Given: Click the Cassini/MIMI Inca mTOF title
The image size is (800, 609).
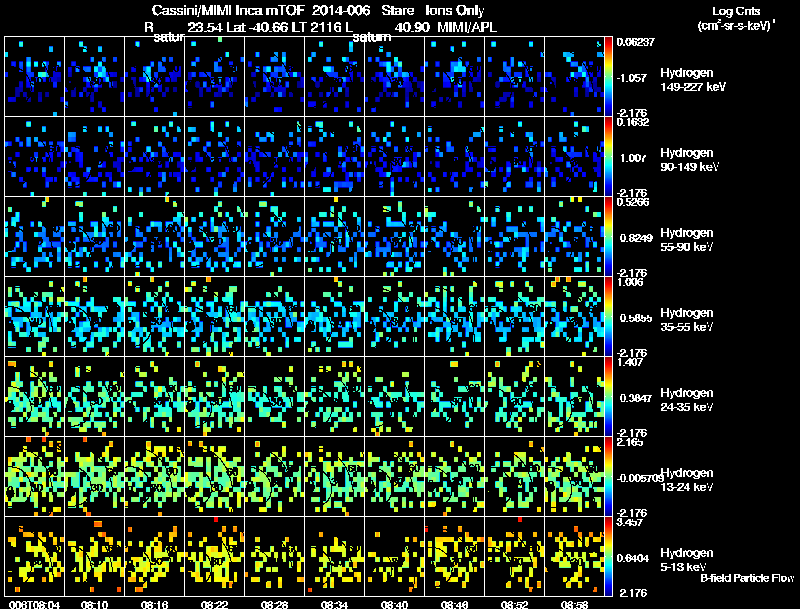Looking at the screenshot, I should pyautogui.click(x=228, y=11).
